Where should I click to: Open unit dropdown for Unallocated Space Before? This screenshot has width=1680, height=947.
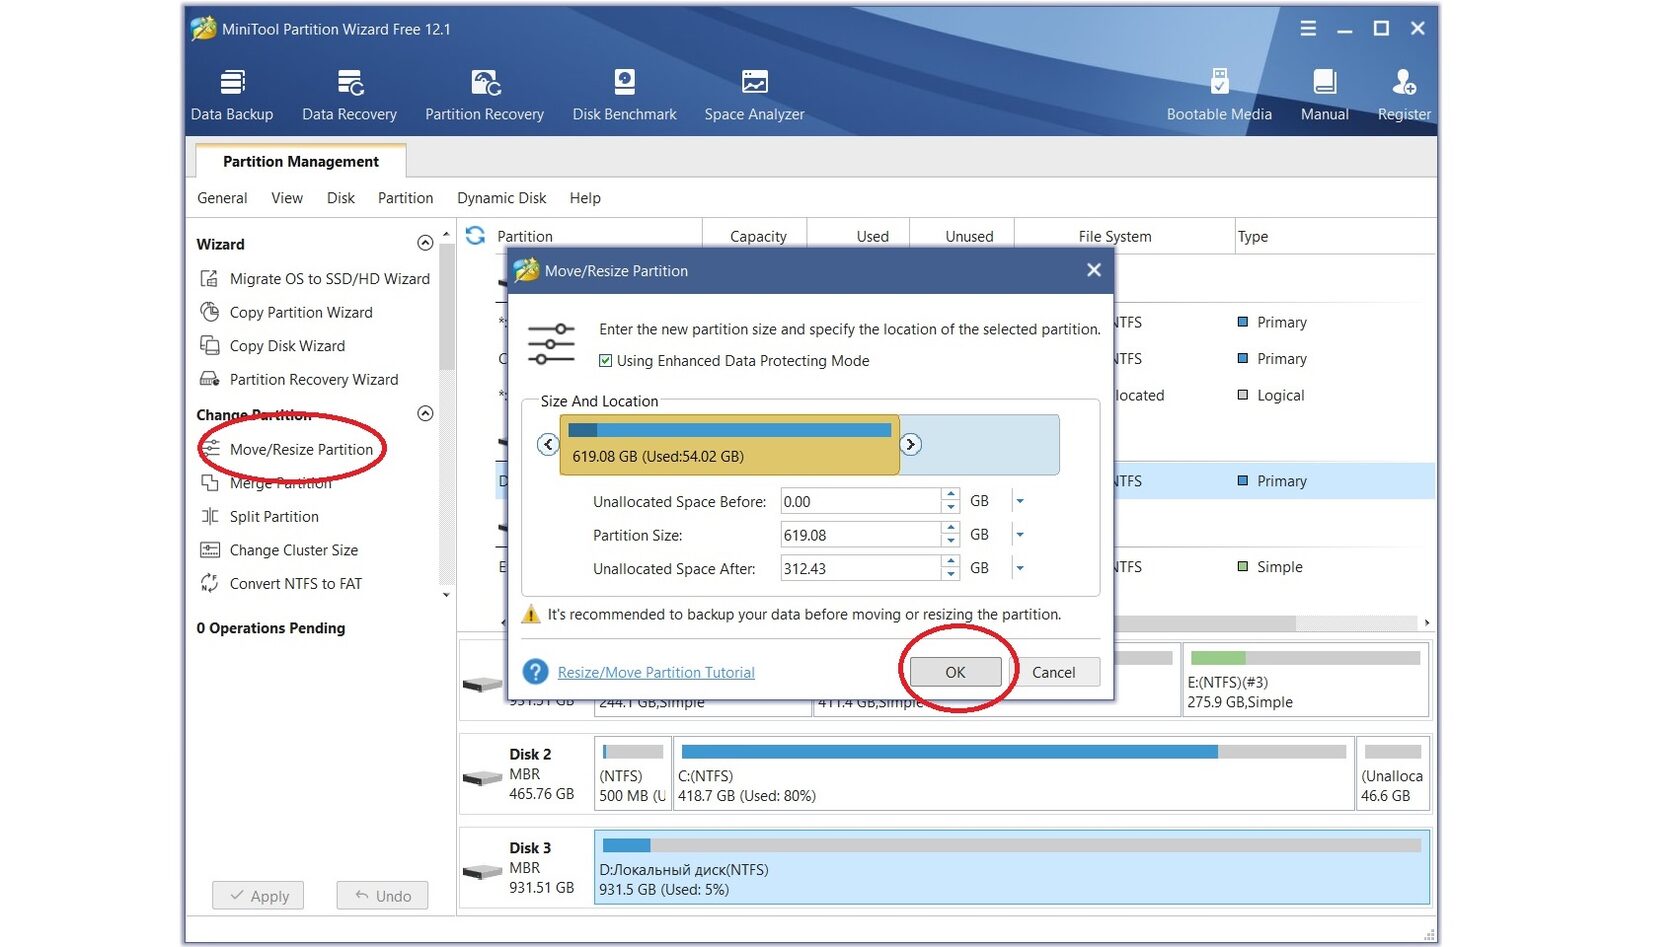[1020, 501]
